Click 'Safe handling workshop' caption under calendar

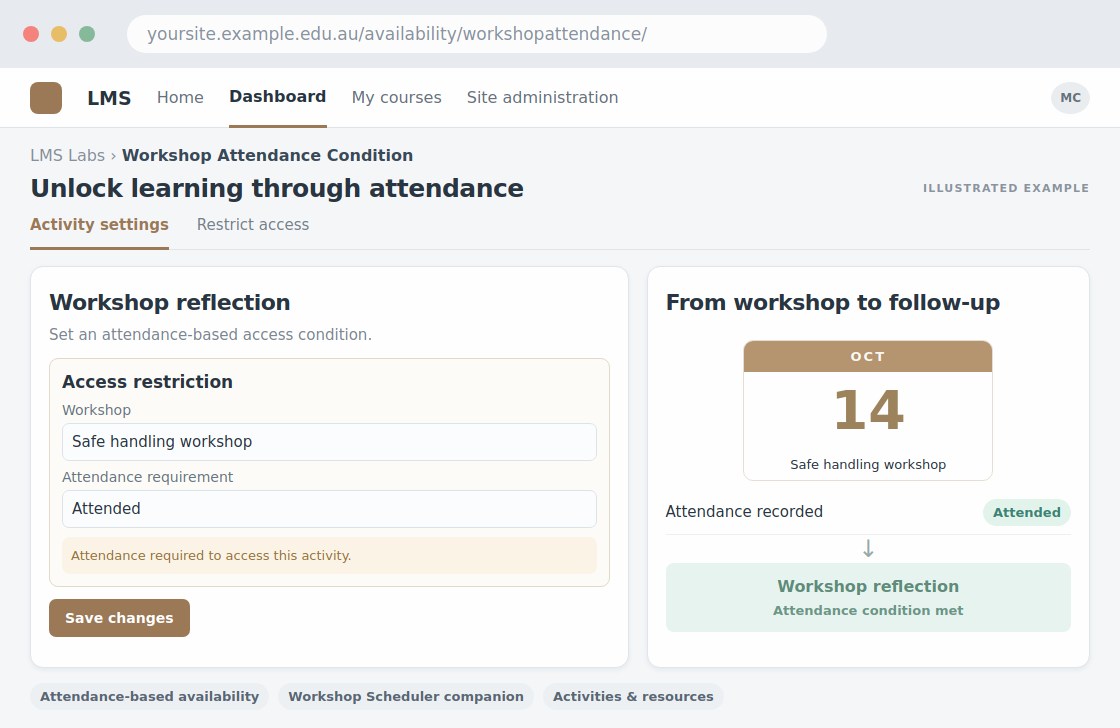coord(868,465)
